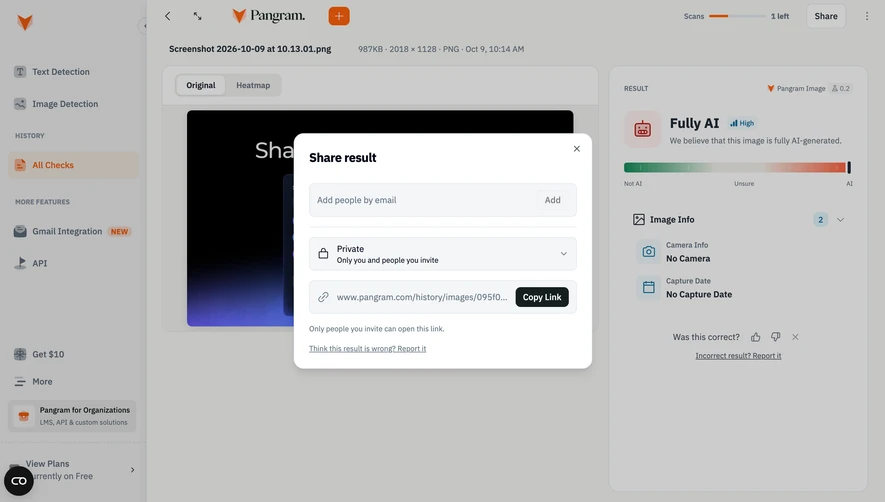Click the round chat widget icon
Screen dimensions: 885x502
(19, 481)
